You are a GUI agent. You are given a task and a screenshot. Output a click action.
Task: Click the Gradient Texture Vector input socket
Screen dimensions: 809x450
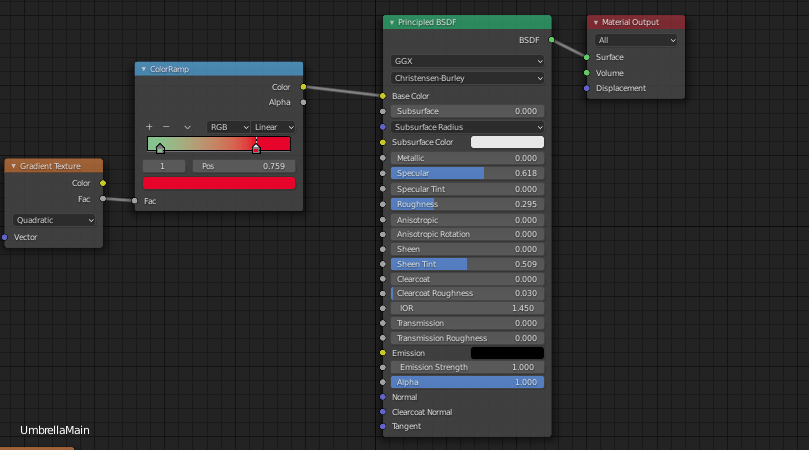(x=5, y=237)
